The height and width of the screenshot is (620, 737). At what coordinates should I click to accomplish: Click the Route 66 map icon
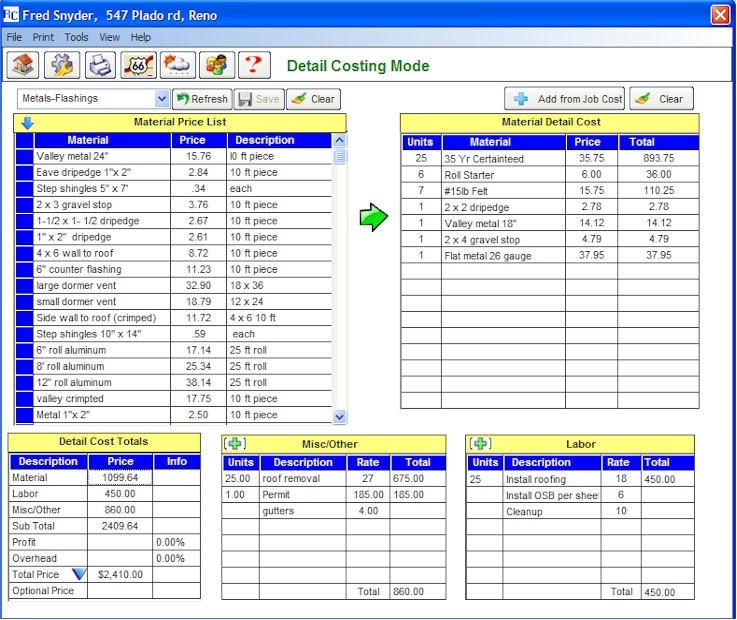(x=139, y=66)
